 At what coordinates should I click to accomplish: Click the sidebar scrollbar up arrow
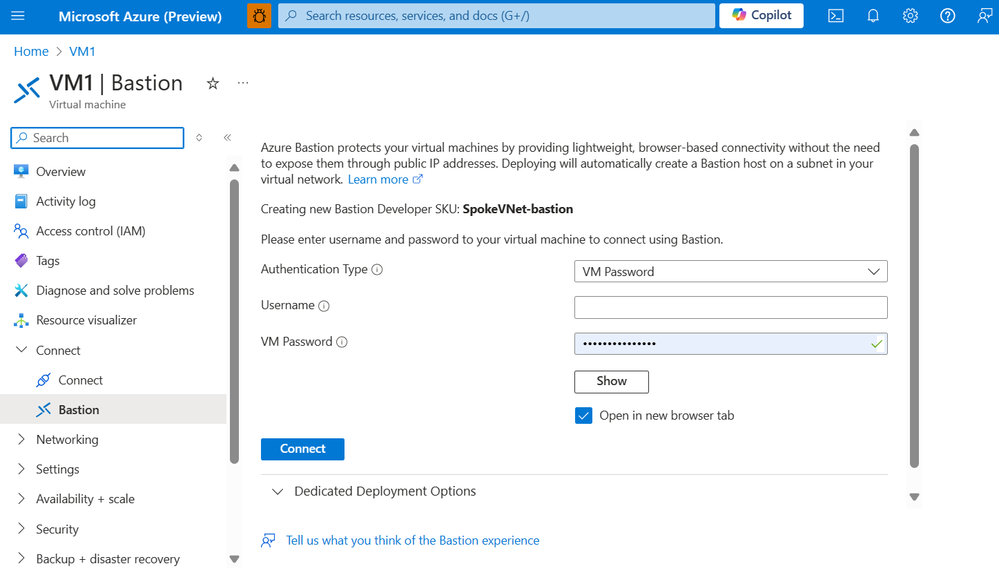pyautogui.click(x=234, y=167)
